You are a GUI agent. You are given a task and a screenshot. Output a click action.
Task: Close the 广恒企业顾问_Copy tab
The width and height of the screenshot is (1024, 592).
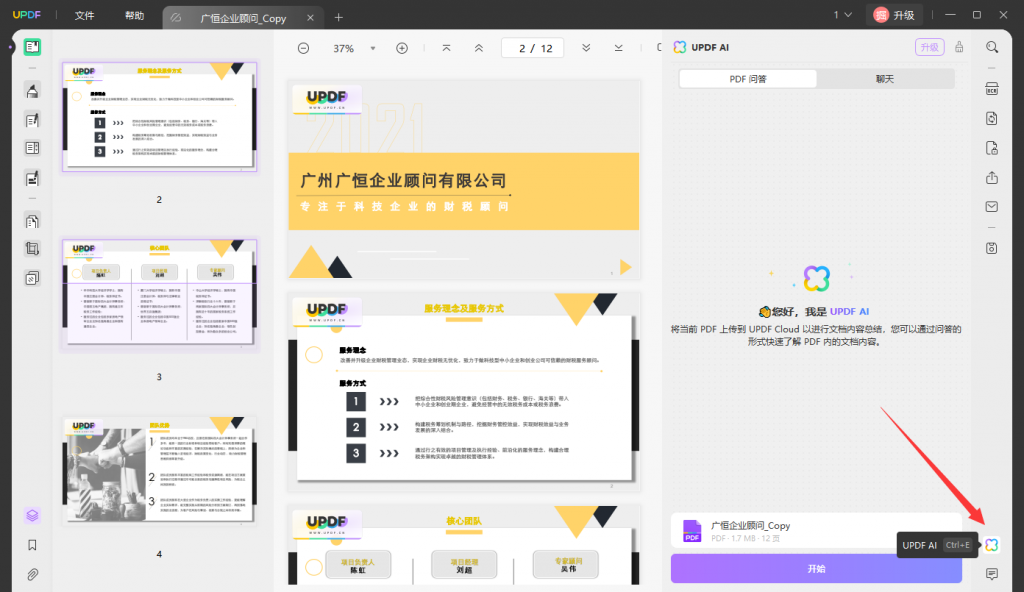(310, 18)
